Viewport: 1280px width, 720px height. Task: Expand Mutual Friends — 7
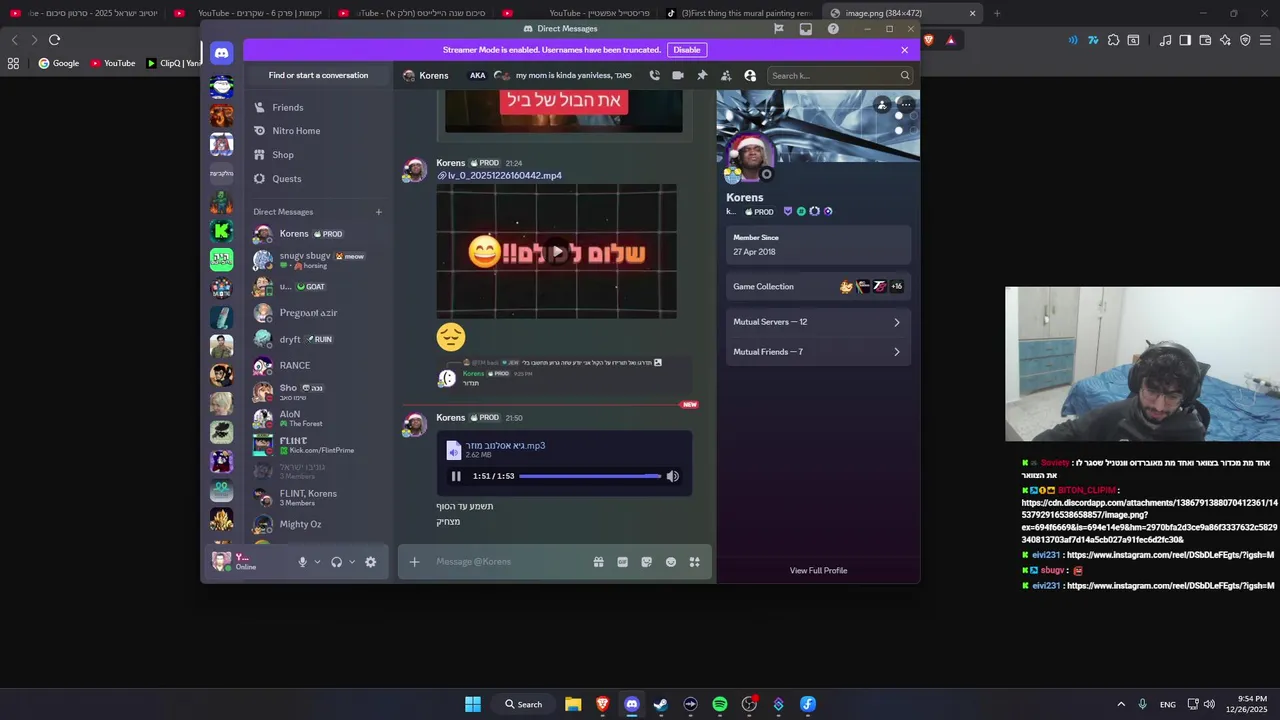tap(818, 352)
